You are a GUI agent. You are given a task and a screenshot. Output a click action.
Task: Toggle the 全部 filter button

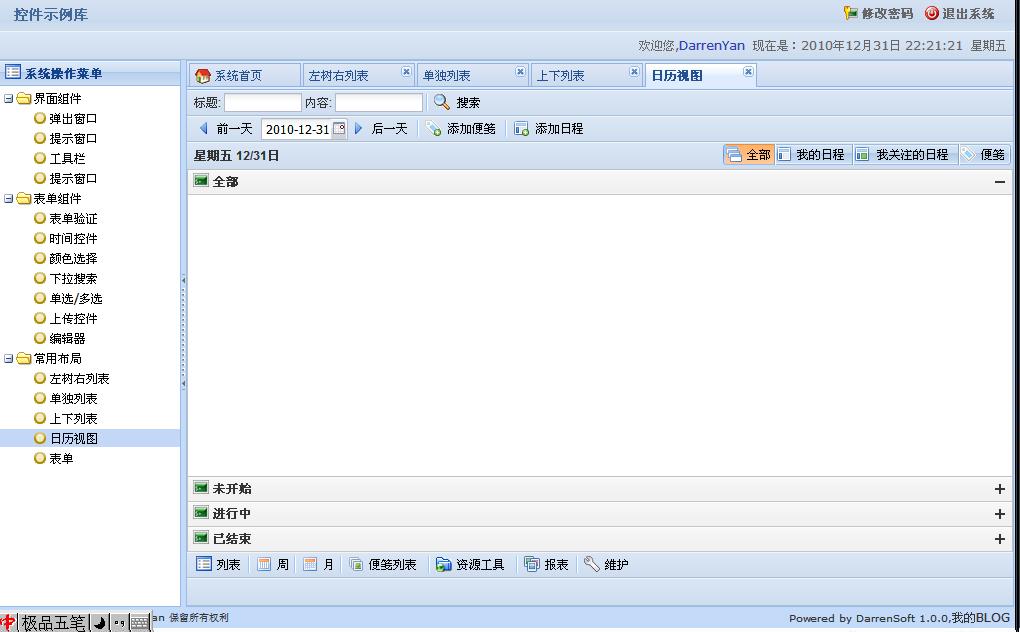click(x=748, y=155)
